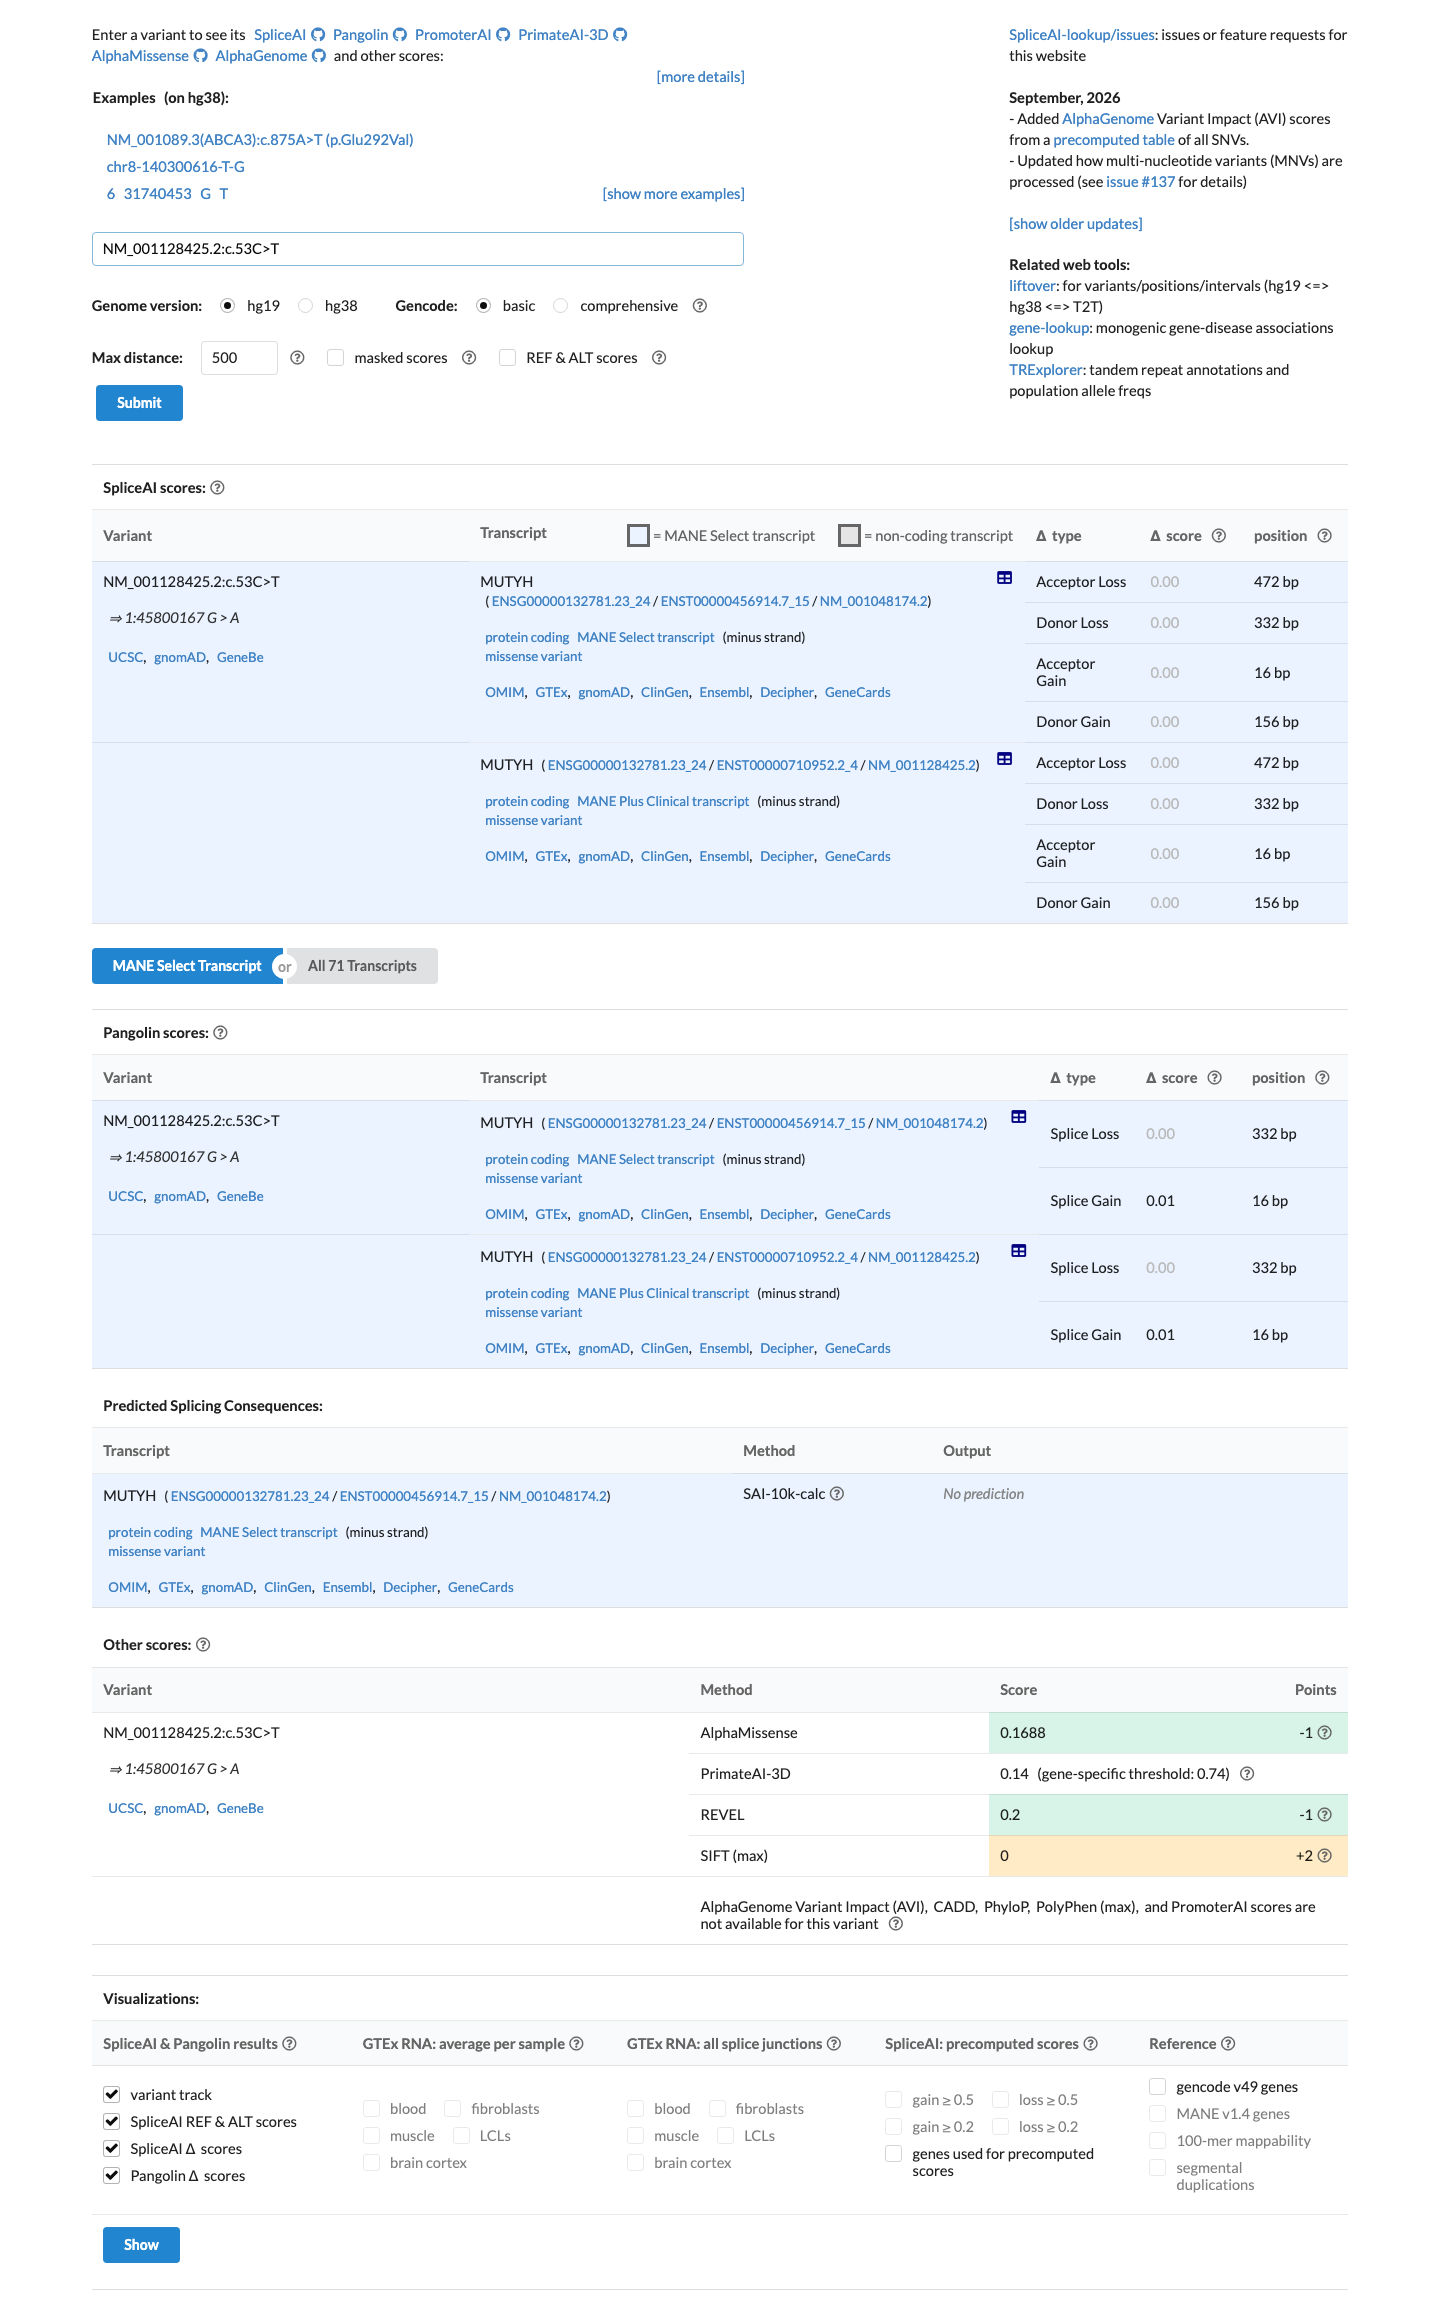This screenshot has height=2319, width=1454.
Task: Open the AlphaMissense GitHub icon
Action: [x=200, y=56]
